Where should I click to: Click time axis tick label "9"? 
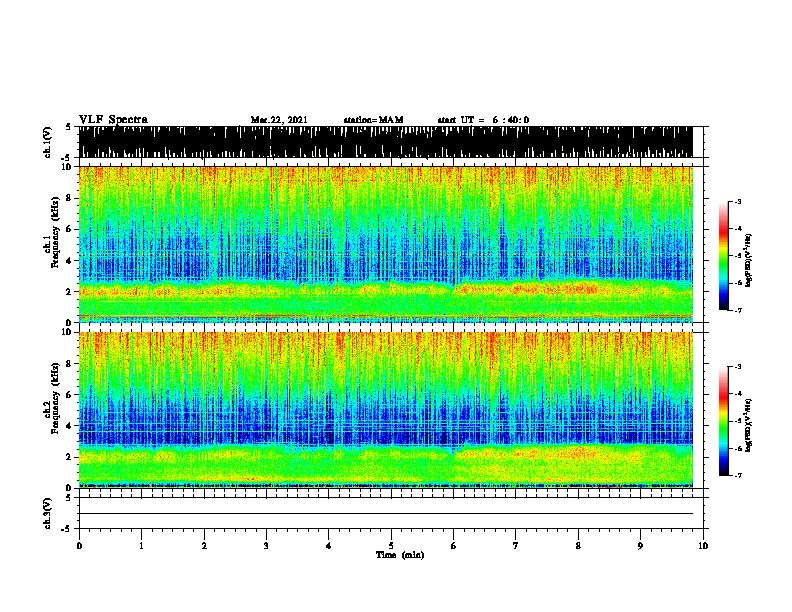click(640, 545)
